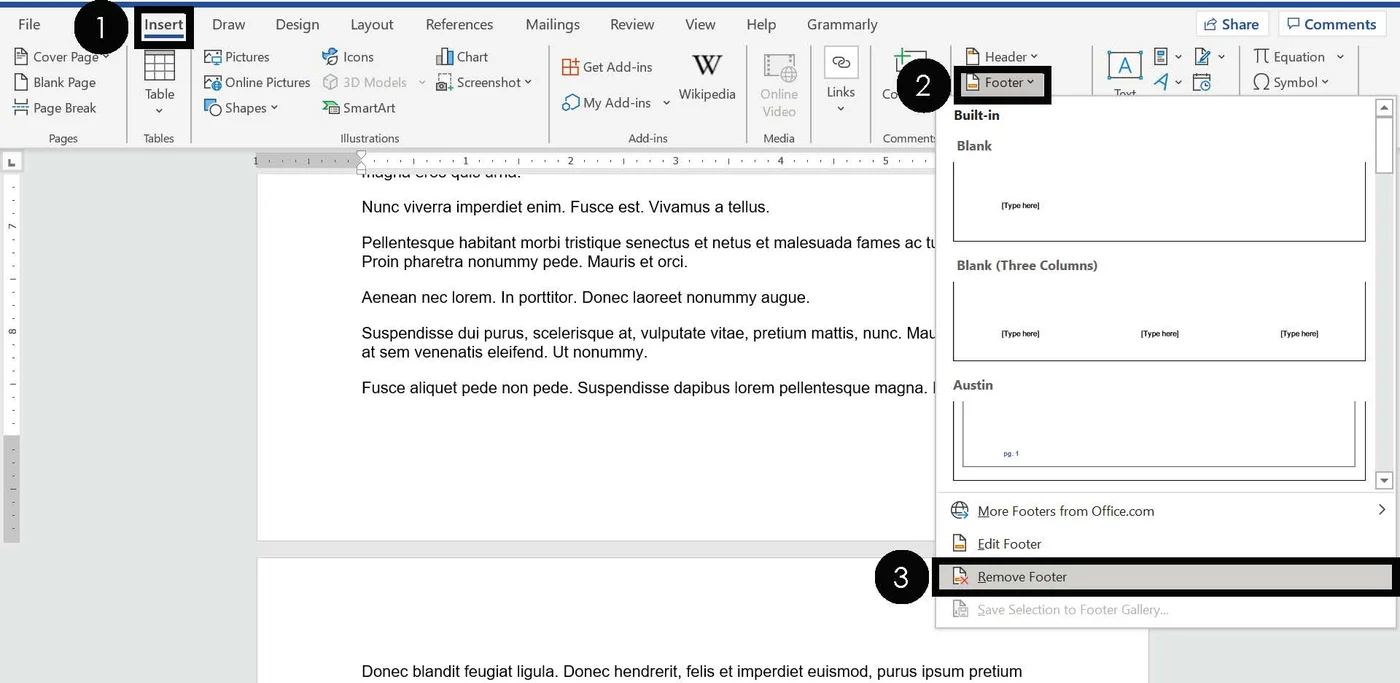This screenshot has height=683, width=1400.
Task: Click the ruler tab selector icon
Action: 11,160
